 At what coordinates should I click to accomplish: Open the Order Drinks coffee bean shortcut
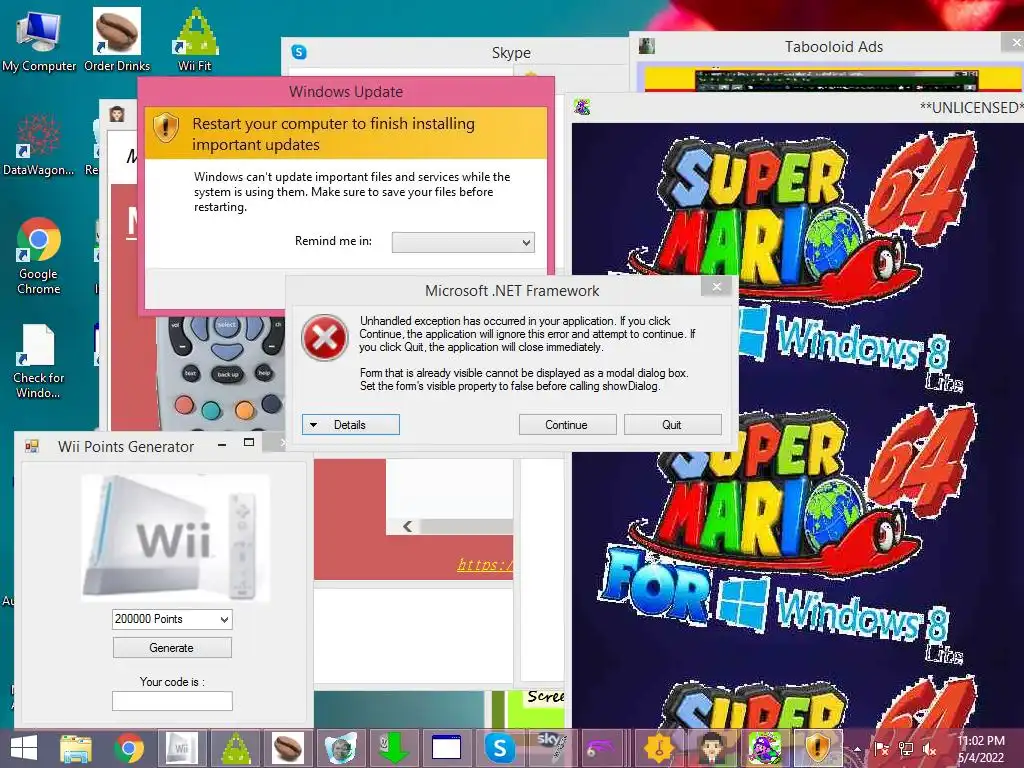(117, 40)
